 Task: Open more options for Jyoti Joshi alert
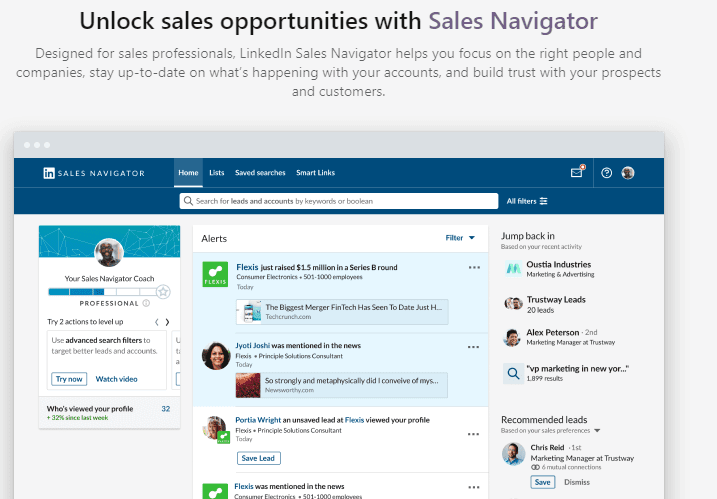[473, 347]
